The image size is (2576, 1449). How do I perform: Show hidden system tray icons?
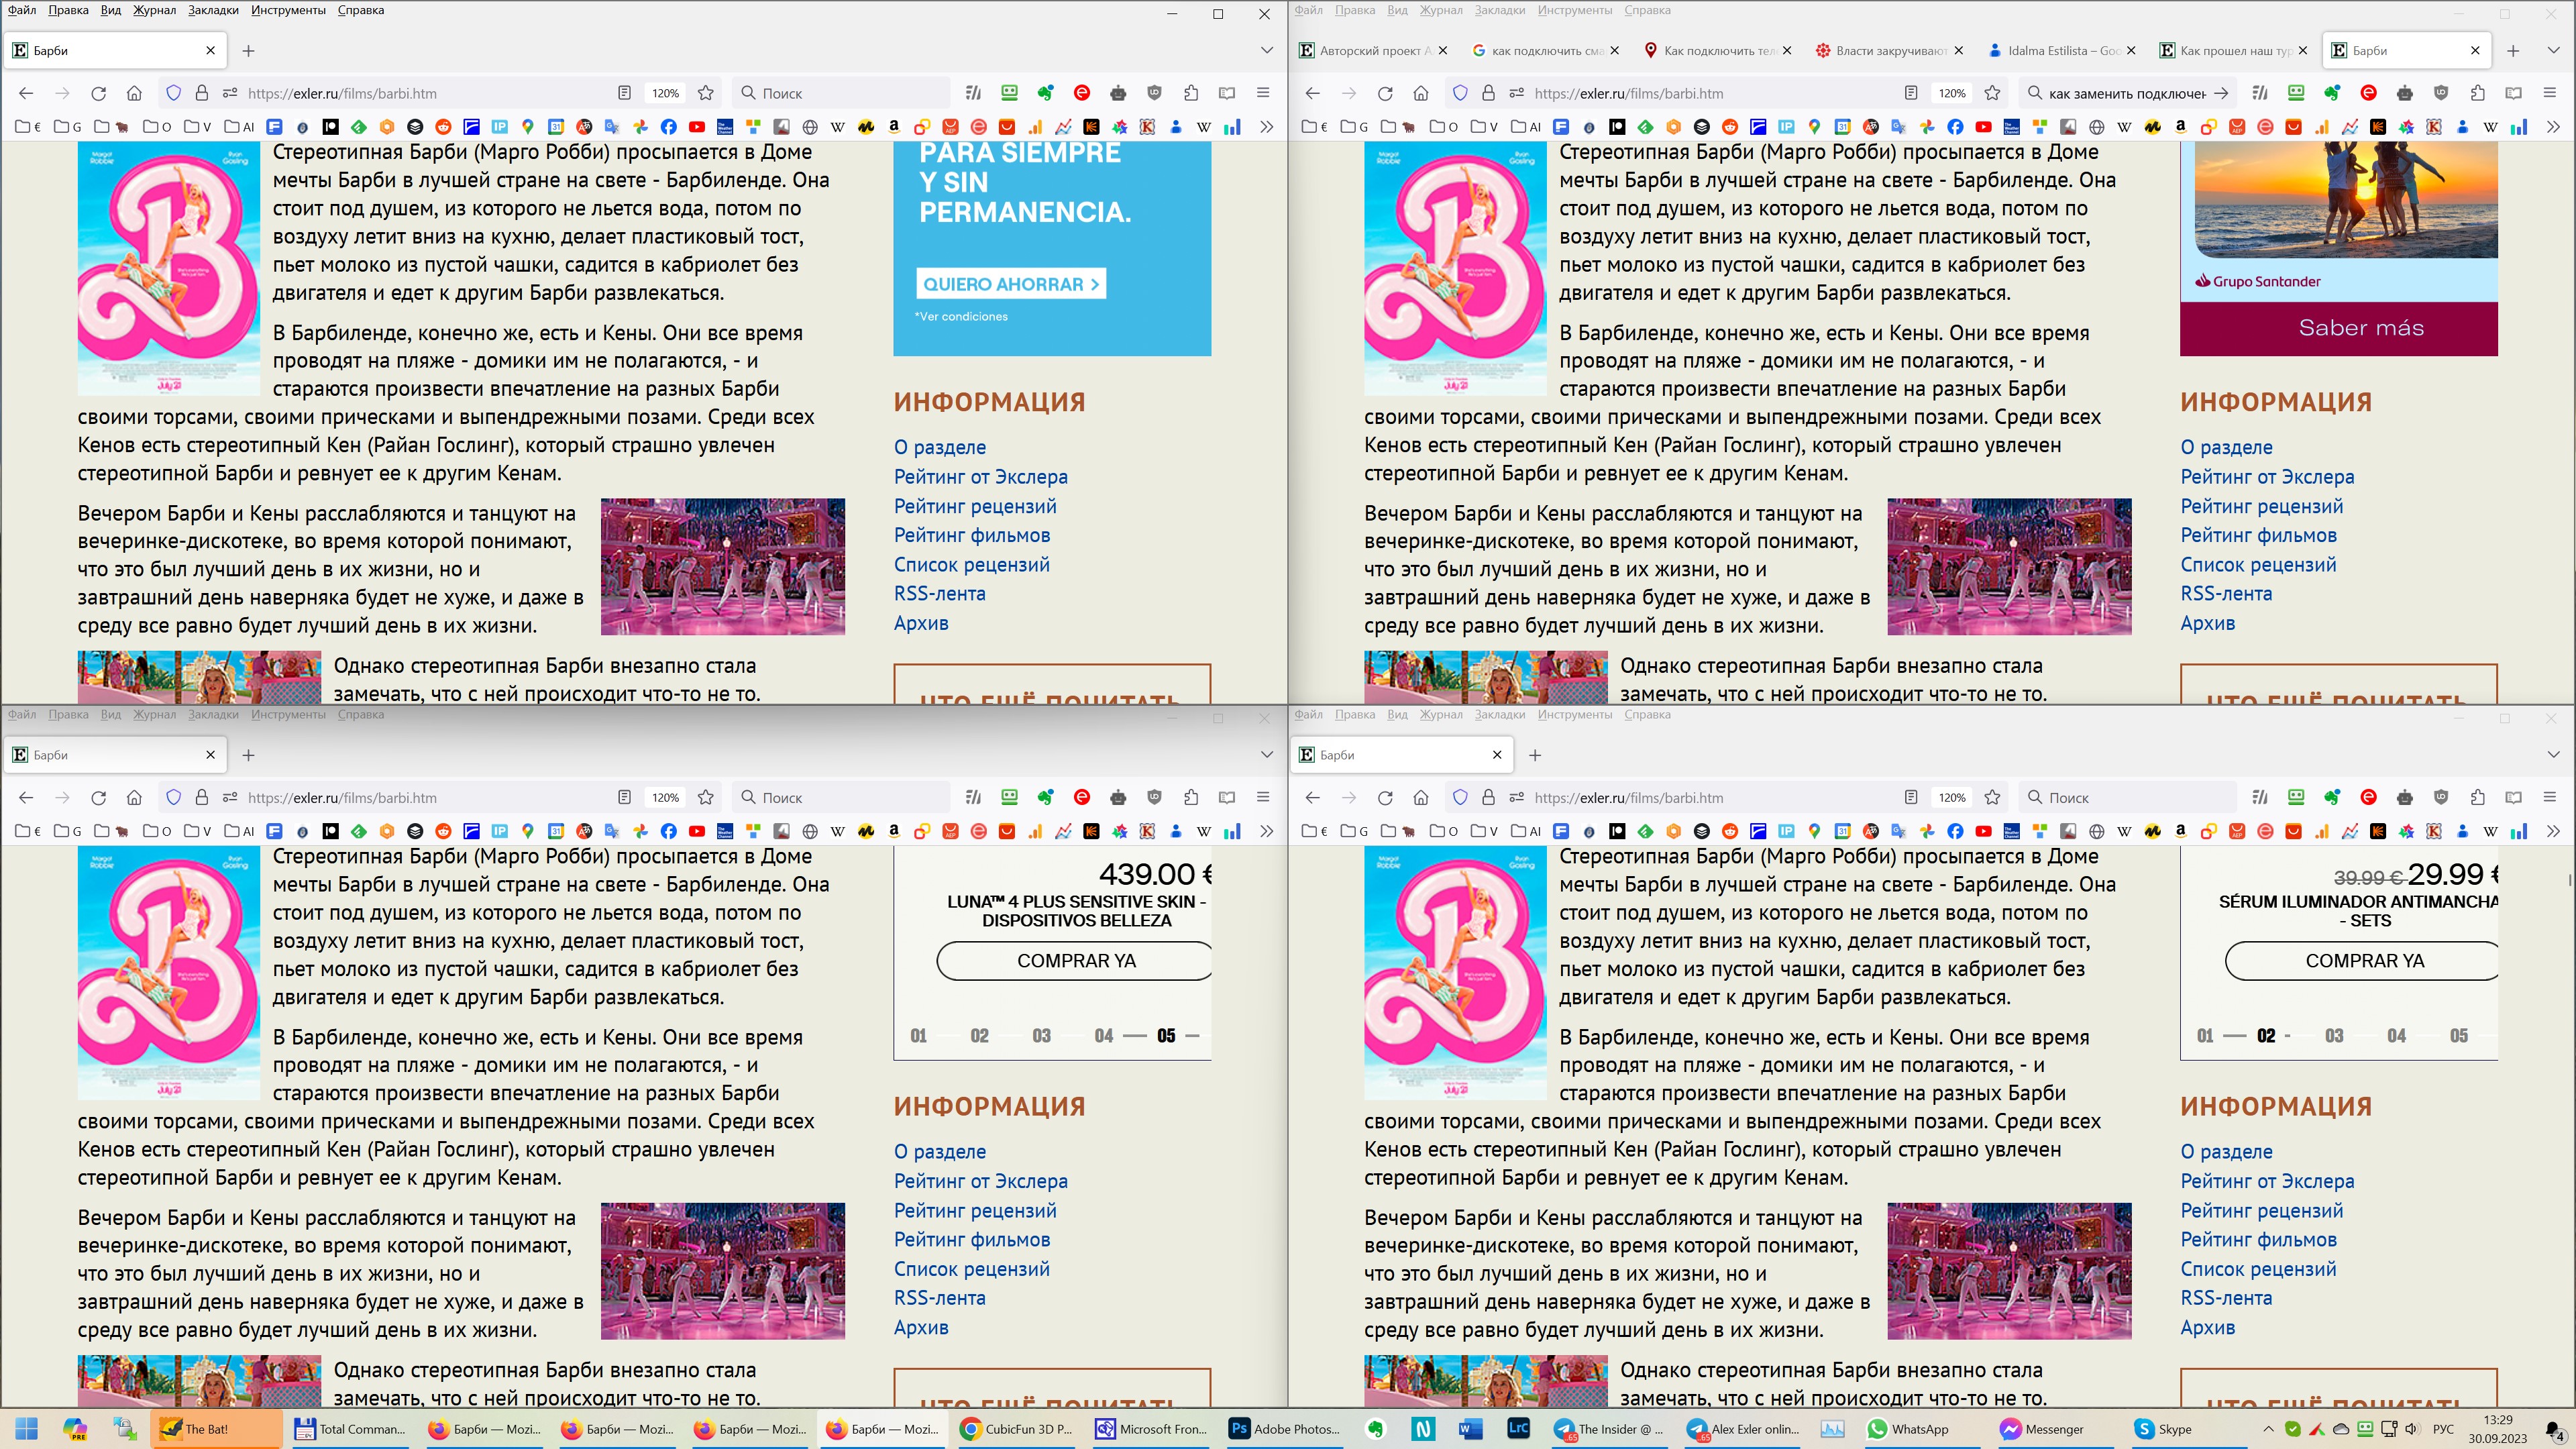(x=2268, y=1429)
